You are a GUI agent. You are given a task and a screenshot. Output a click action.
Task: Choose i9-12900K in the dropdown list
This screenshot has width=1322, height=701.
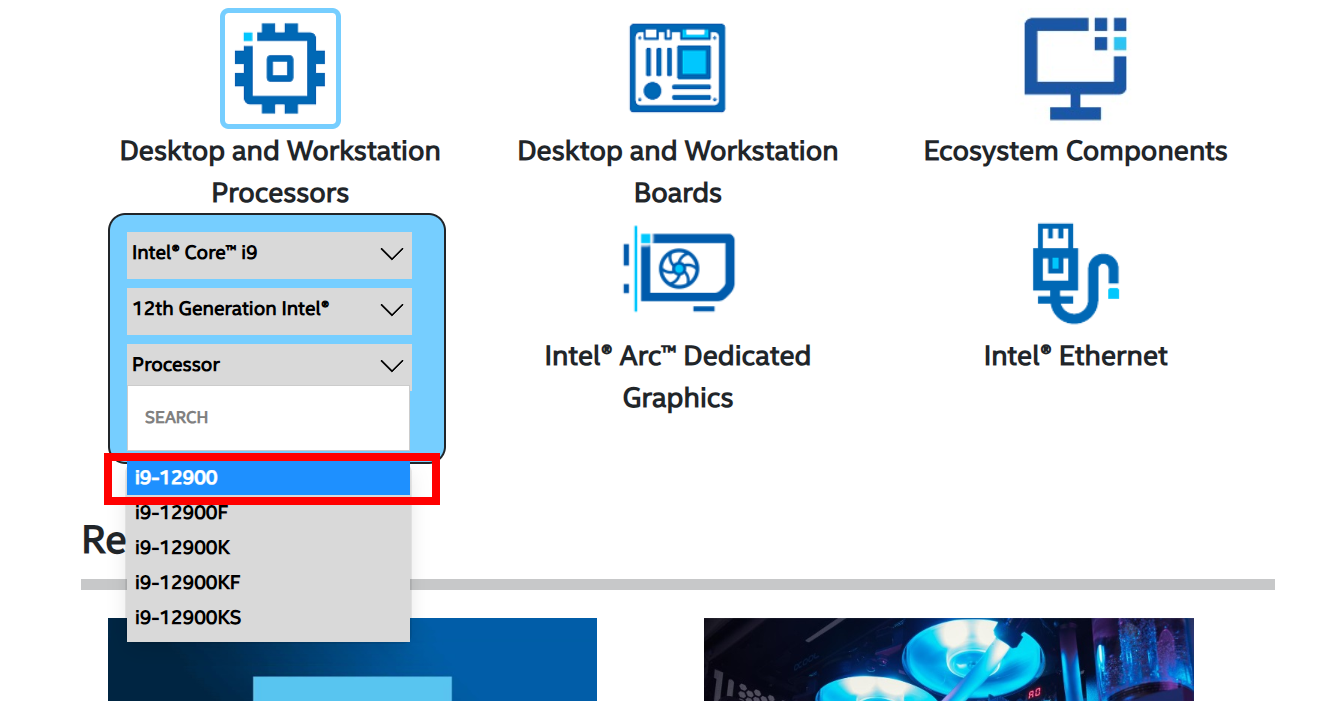click(x=268, y=548)
